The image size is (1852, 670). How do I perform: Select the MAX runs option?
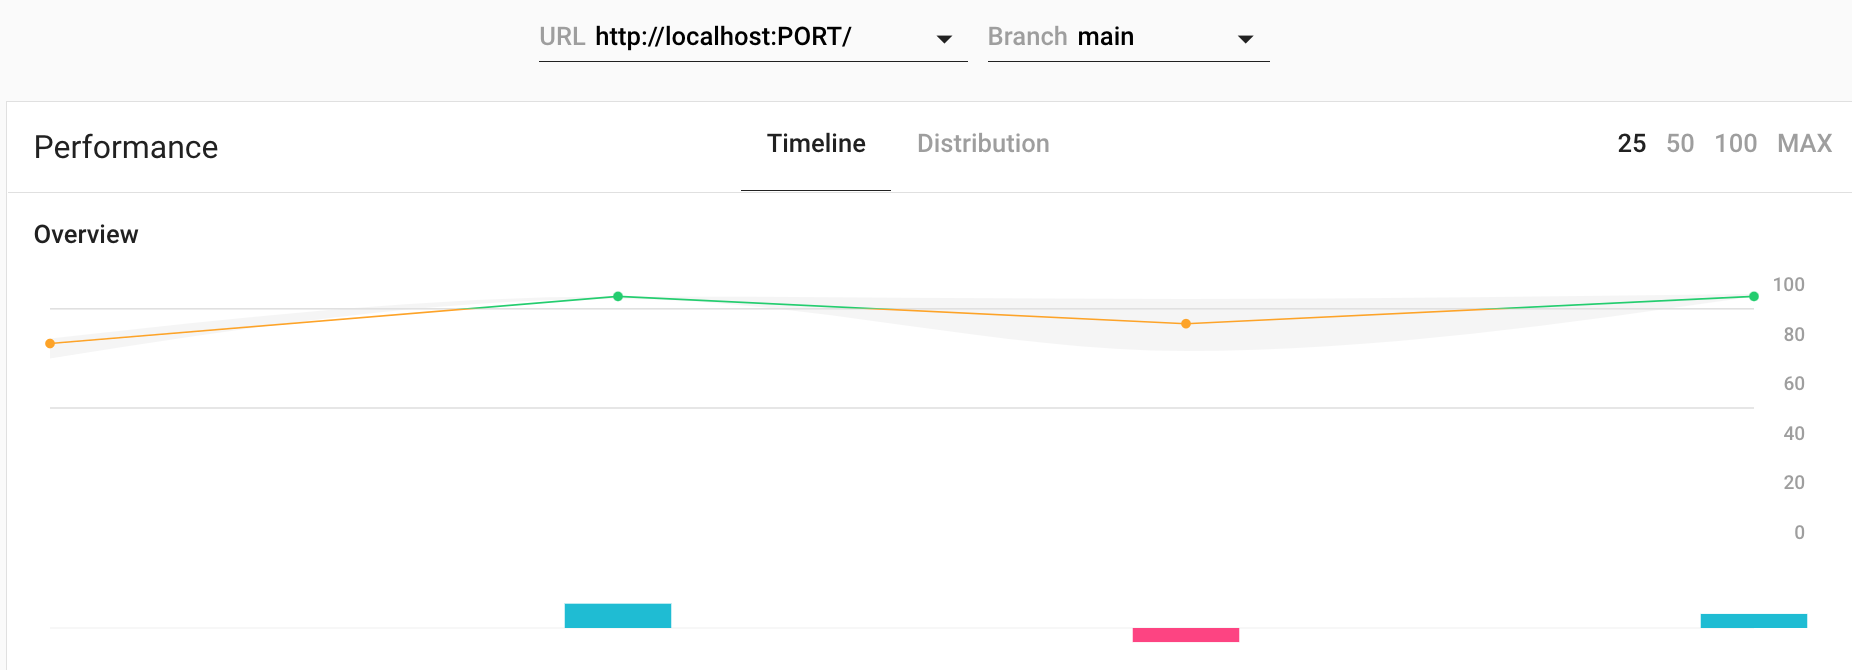pos(1804,144)
